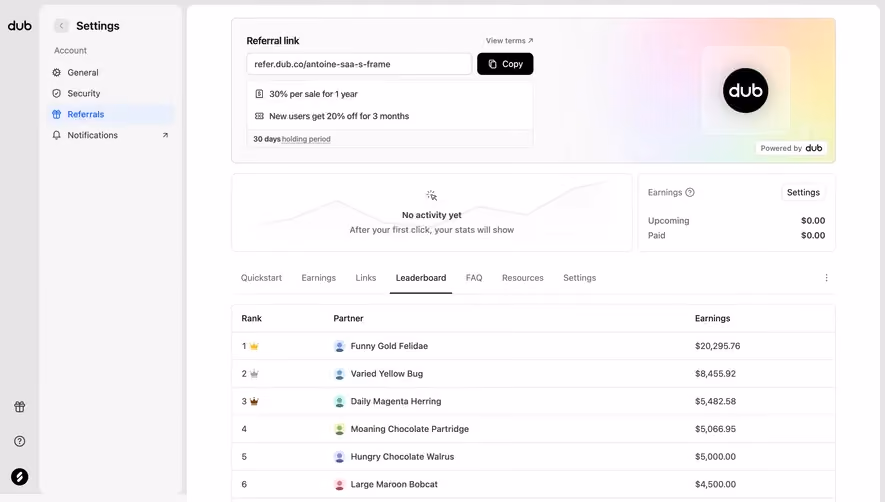Click Large Maroon Bobcat avatar
This screenshot has width=885, height=502.
click(339, 484)
